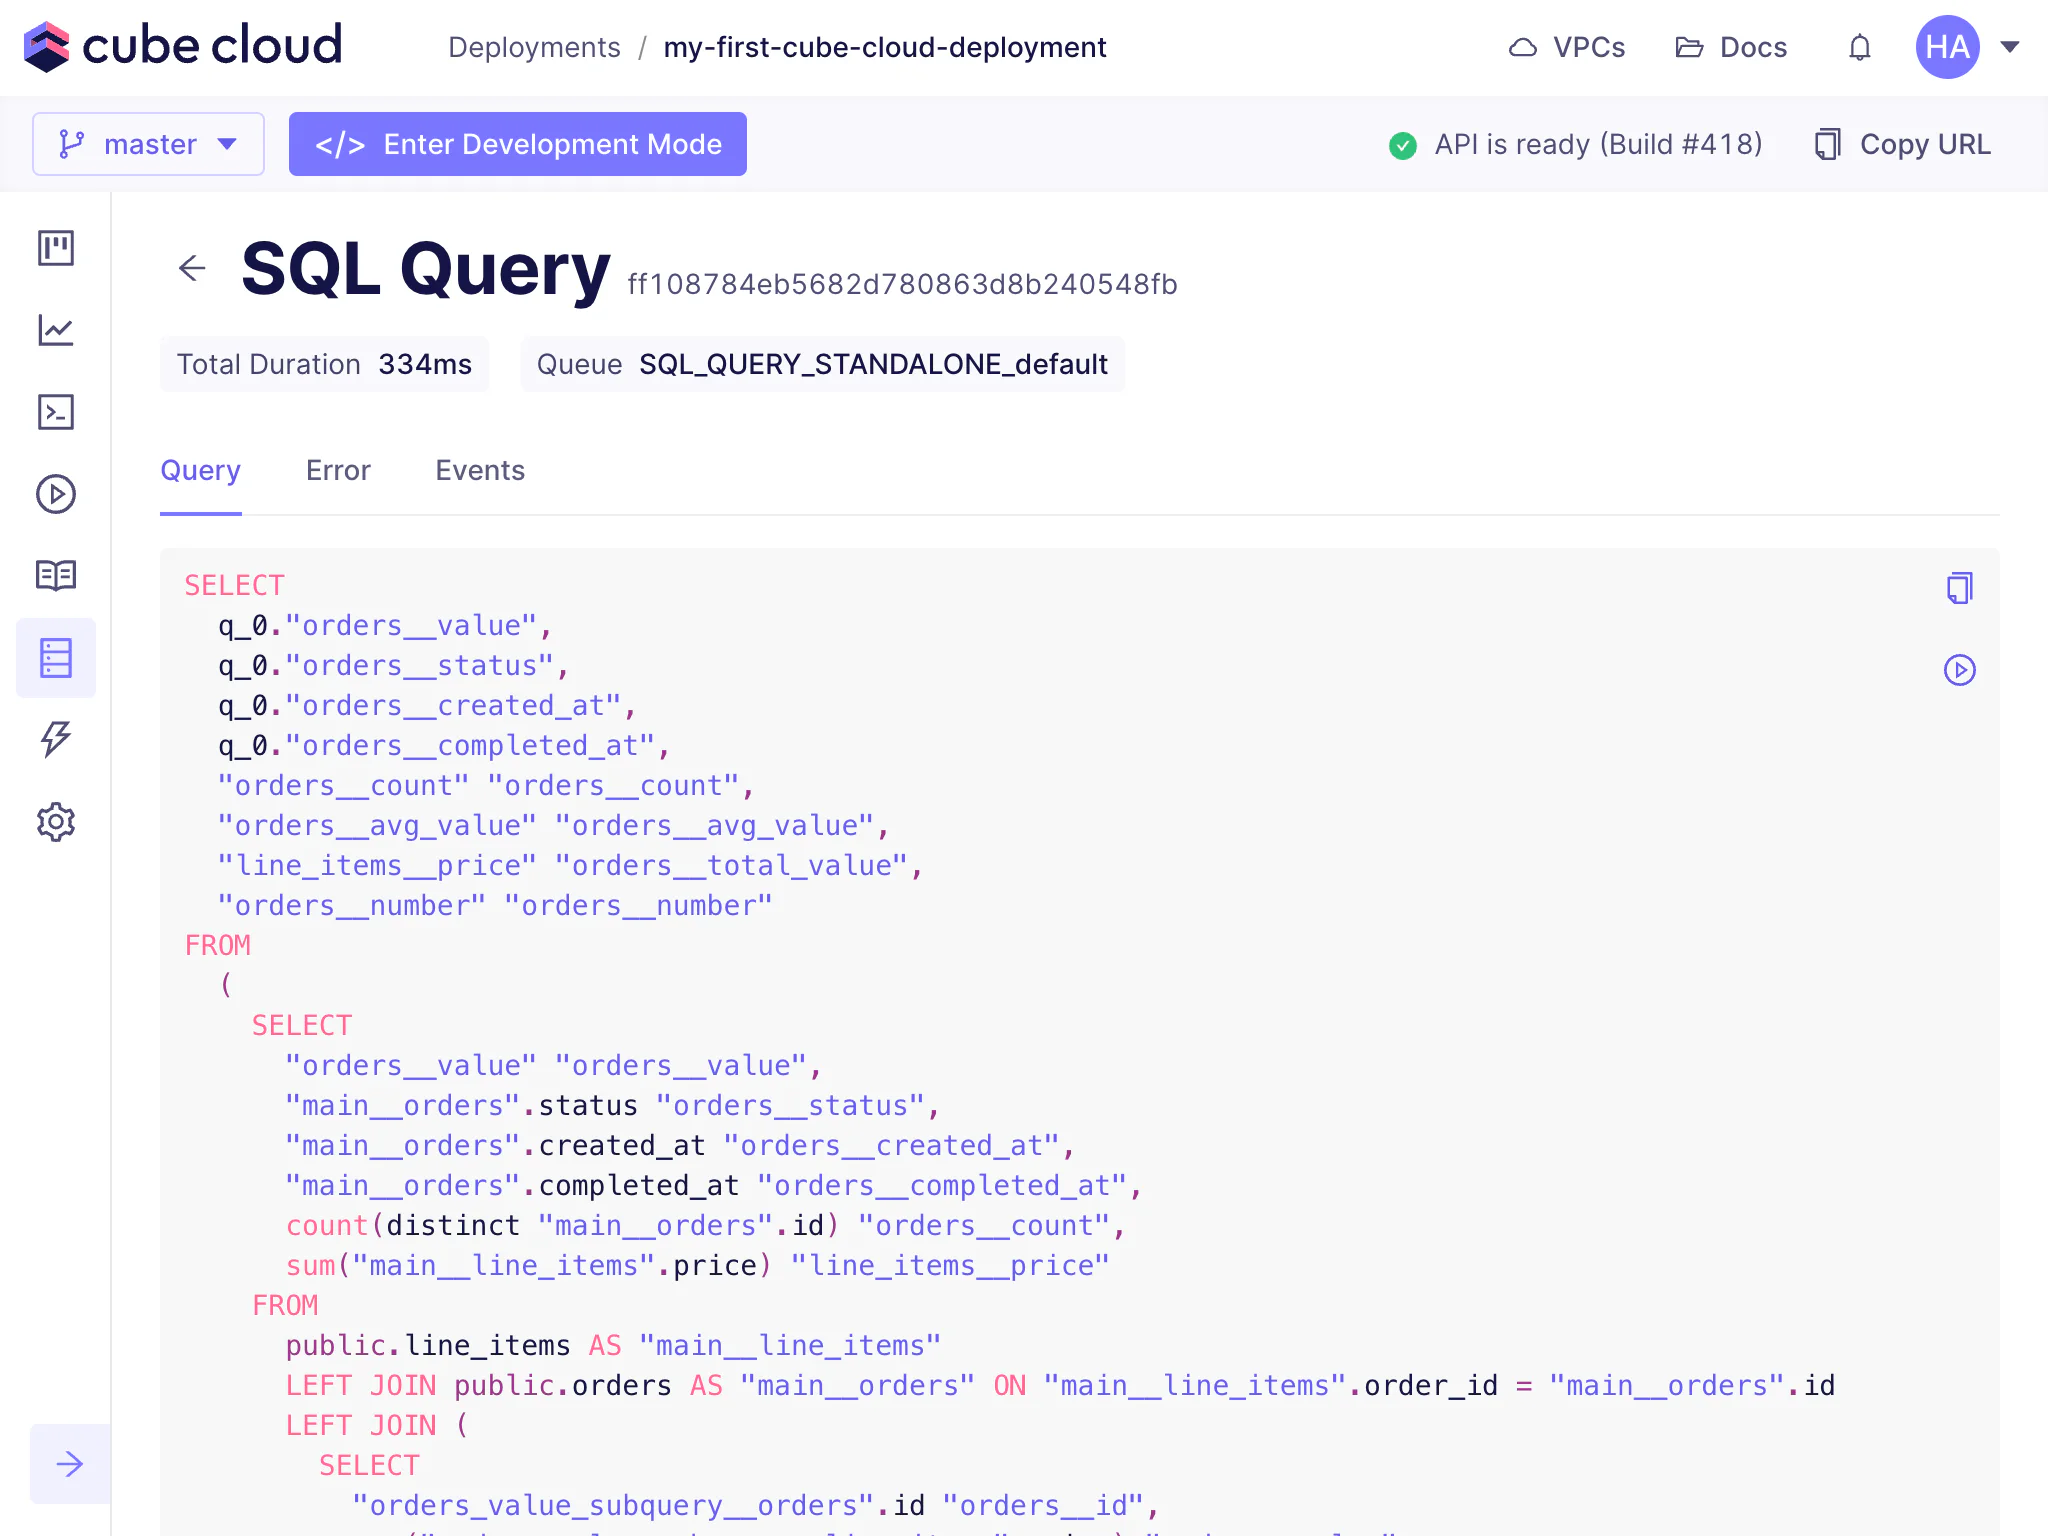Go back using the left arrow
2048x1536 pixels.
192,268
